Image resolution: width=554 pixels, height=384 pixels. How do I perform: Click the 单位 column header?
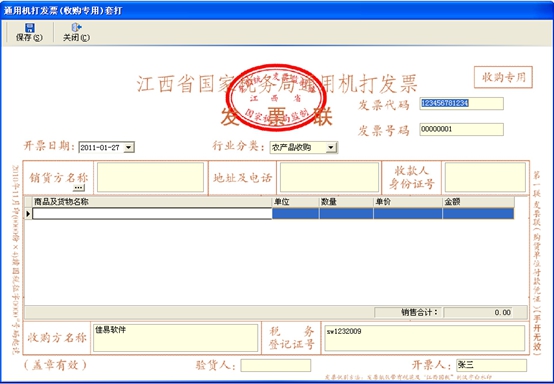click(x=296, y=202)
